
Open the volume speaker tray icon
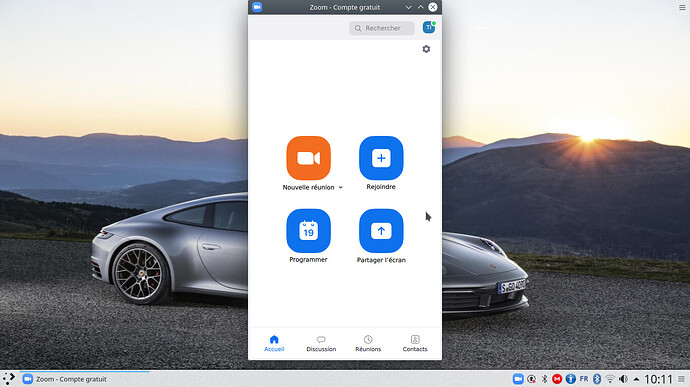[x=623, y=379]
